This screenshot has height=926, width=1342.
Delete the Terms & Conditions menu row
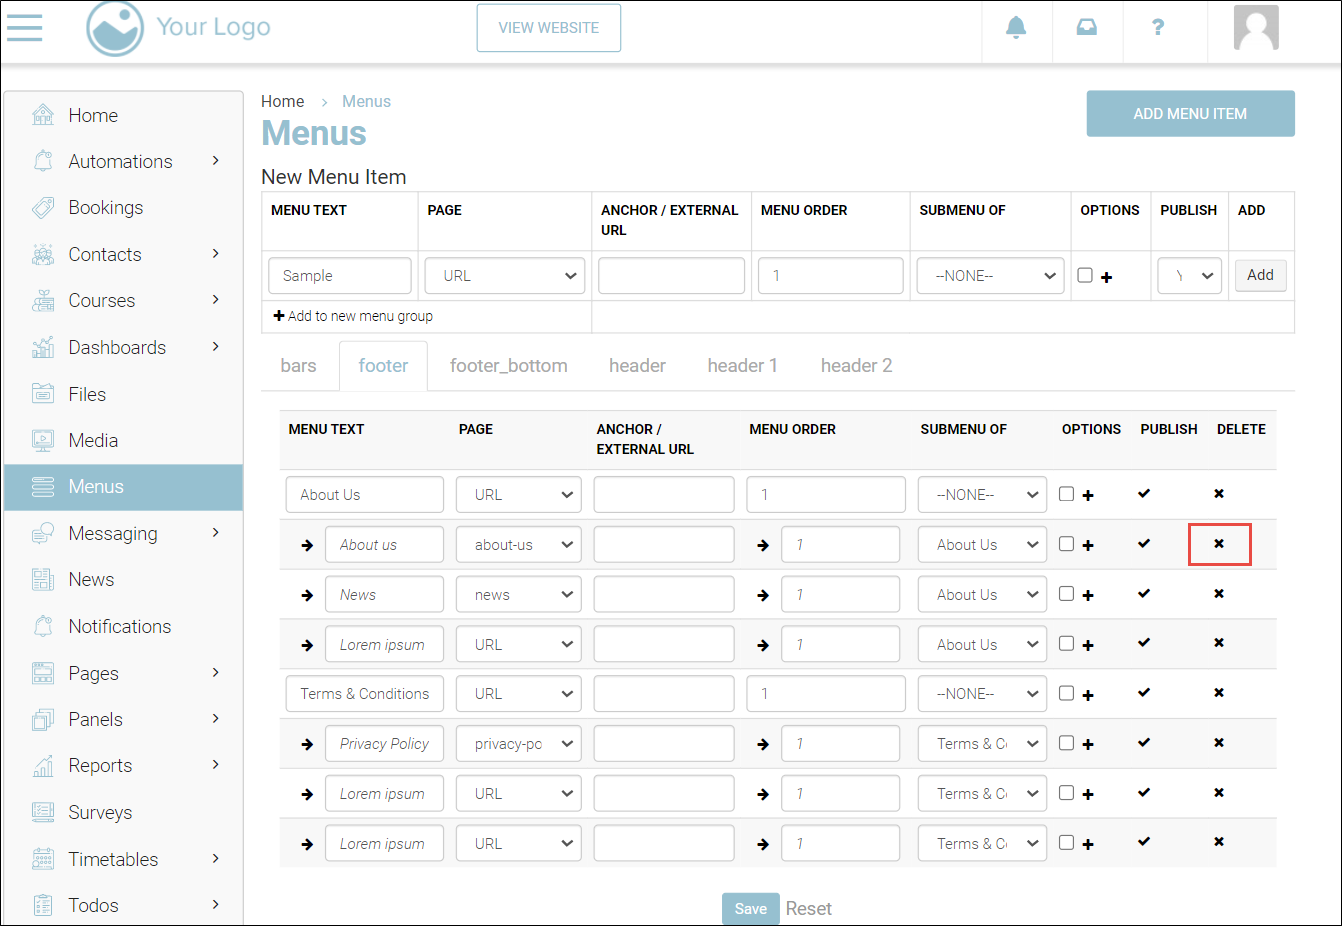(1218, 693)
